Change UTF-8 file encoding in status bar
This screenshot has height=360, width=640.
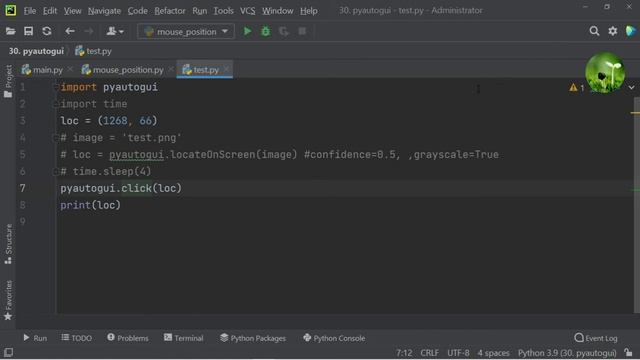[458, 353]
